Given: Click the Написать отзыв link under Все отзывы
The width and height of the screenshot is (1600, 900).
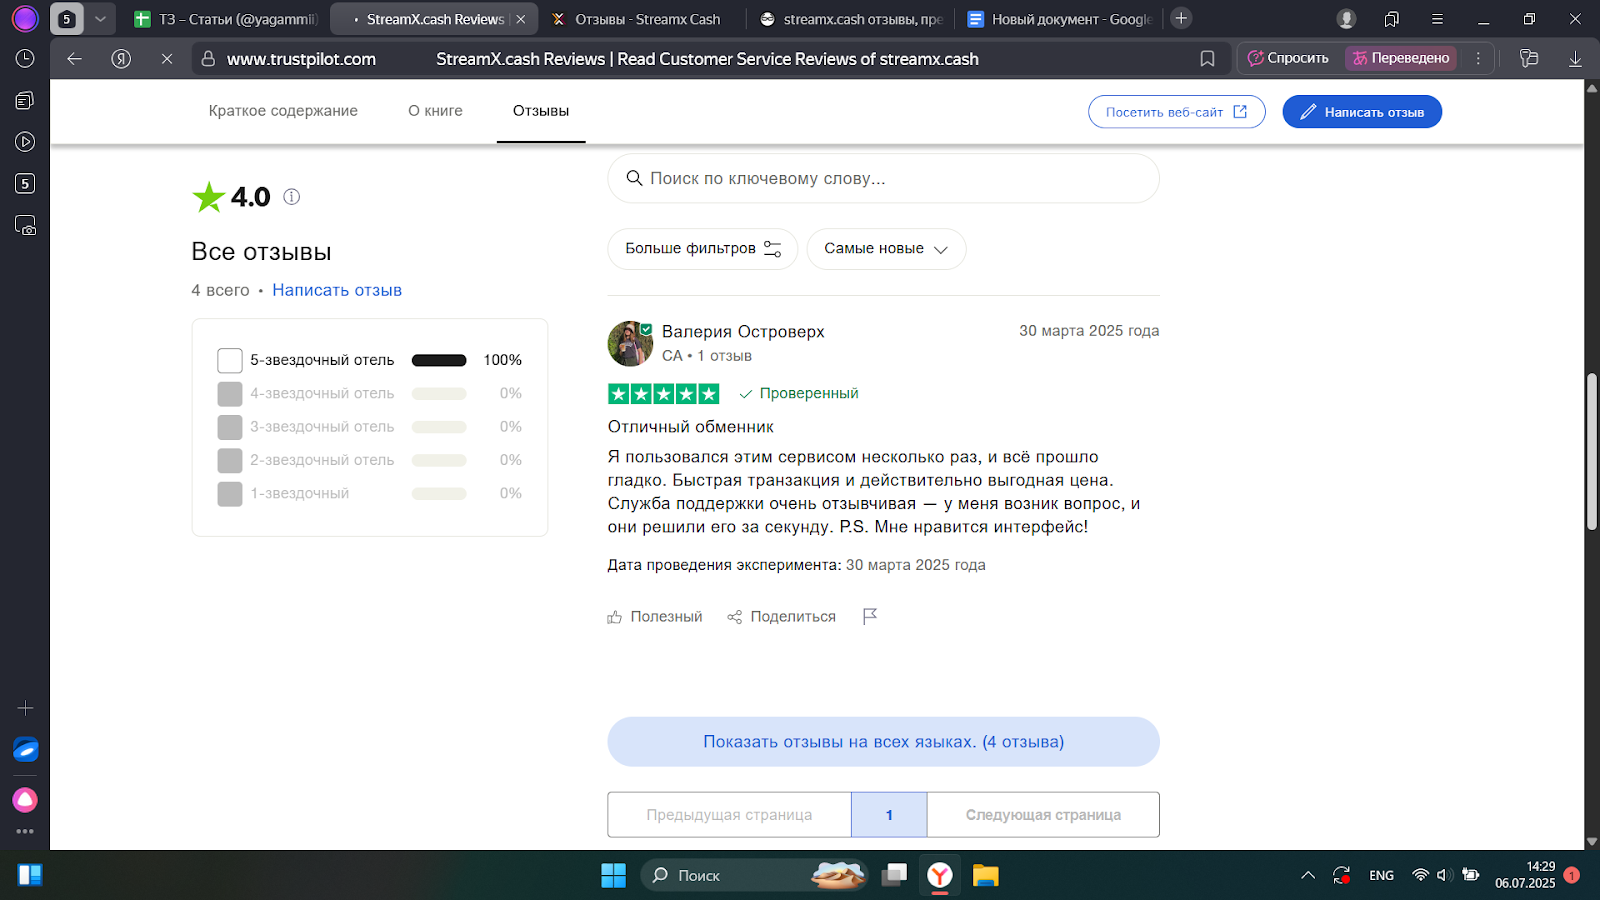Looking at the screenshot, I should [337, 290].
